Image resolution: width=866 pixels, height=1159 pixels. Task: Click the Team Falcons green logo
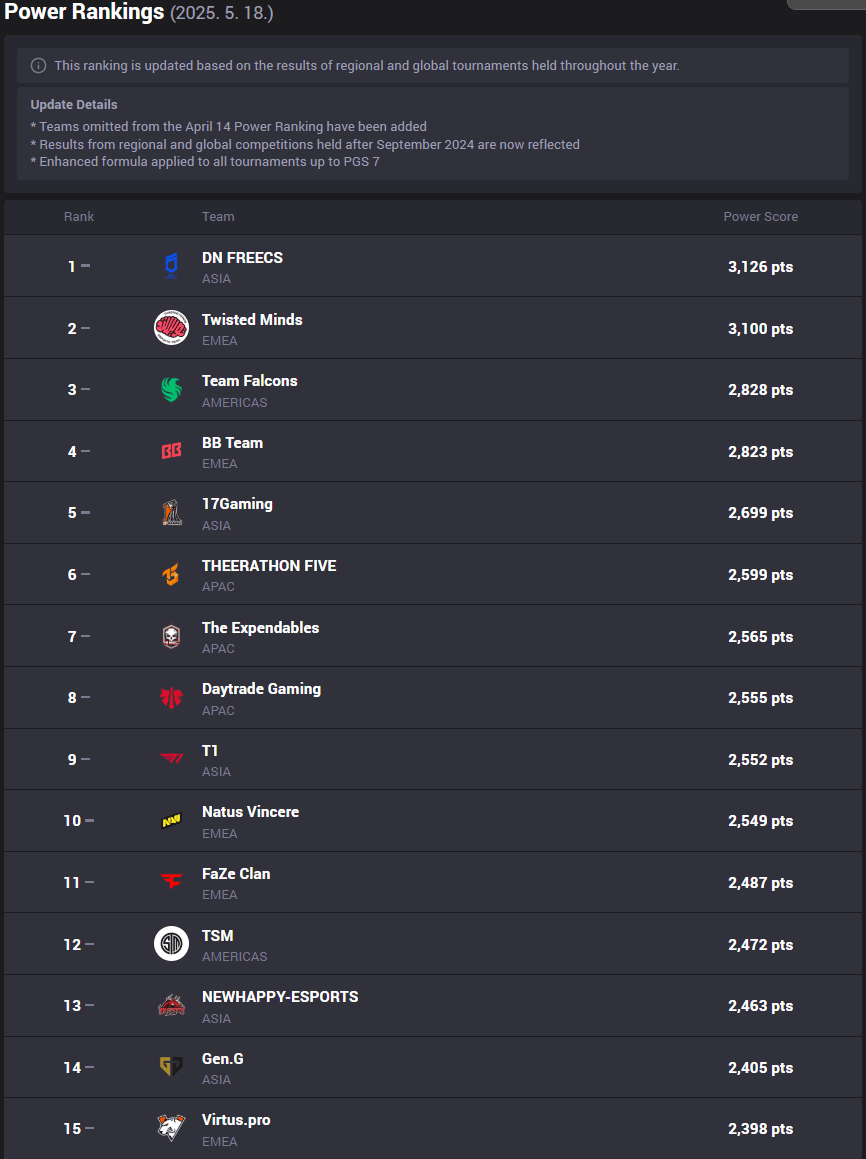click(171, 390)
